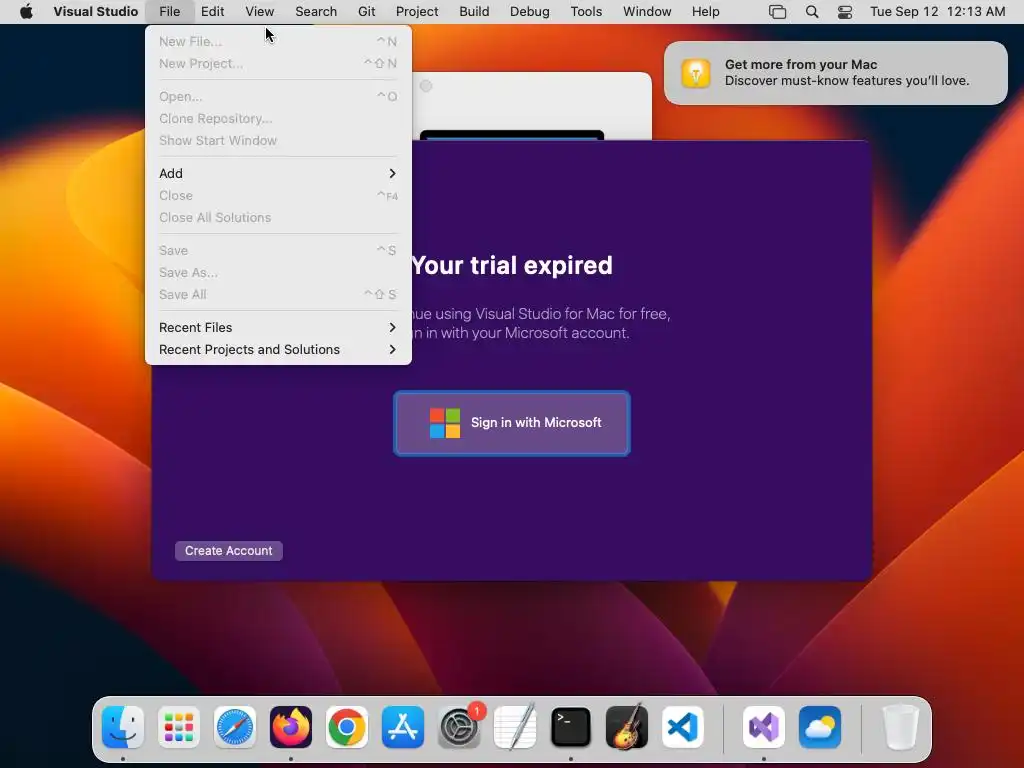
Task: Expand Recent Projects and Solutions submenu
Action: point(278,349)
